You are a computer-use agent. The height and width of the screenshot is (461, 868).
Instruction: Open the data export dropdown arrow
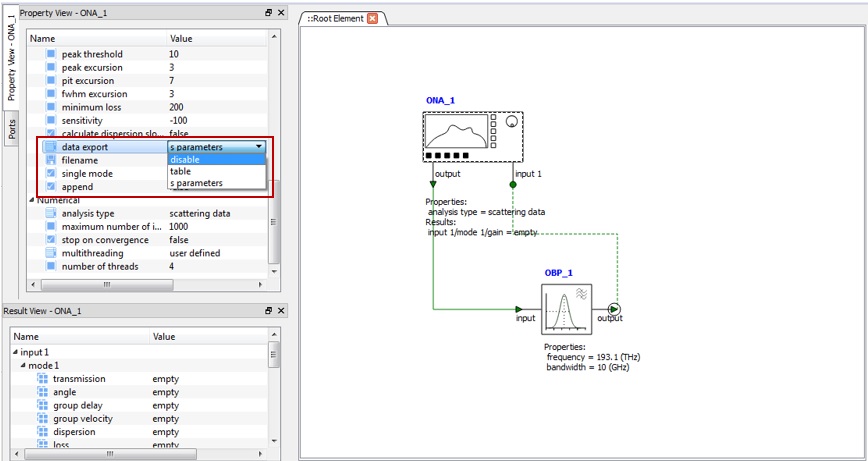click(x=259, y=147)
